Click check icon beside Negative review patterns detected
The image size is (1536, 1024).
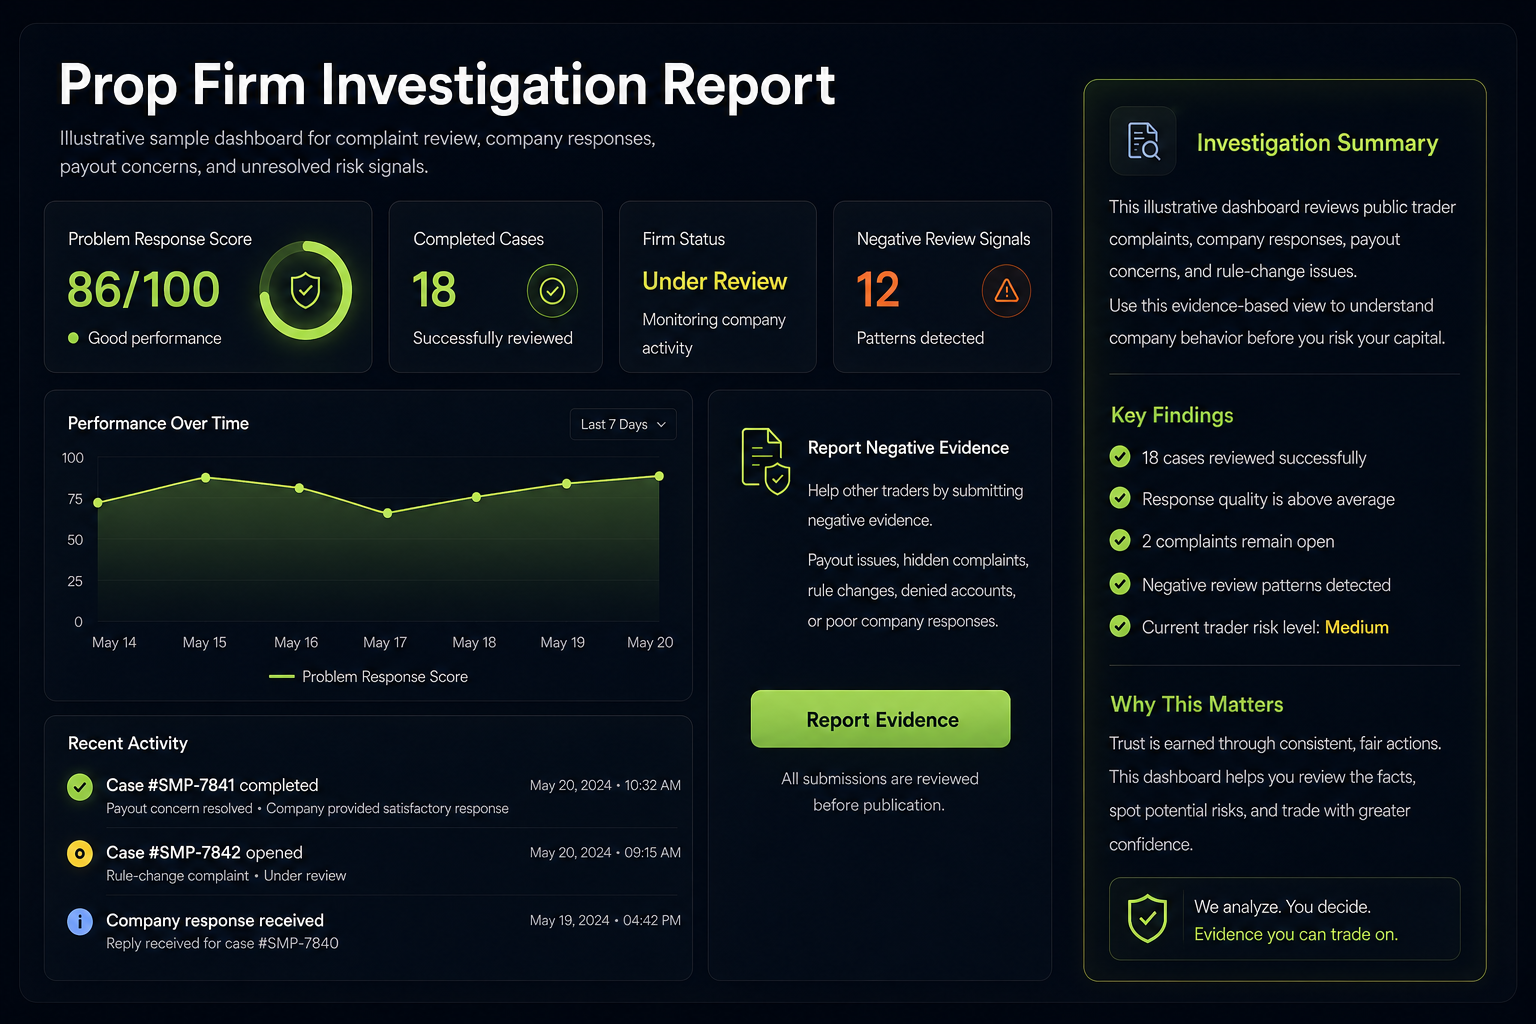click(1120, 584)
